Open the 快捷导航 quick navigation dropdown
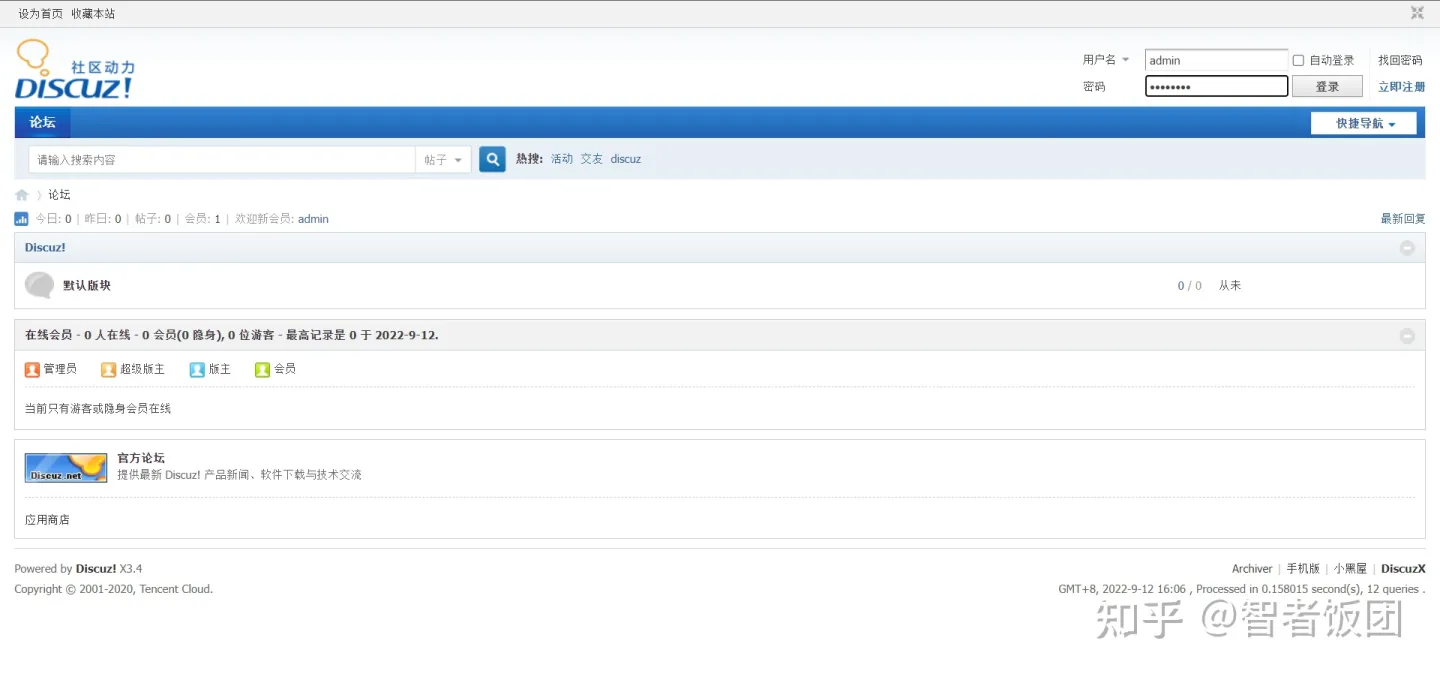The image size is (1440, 677). coord(1364,123)
